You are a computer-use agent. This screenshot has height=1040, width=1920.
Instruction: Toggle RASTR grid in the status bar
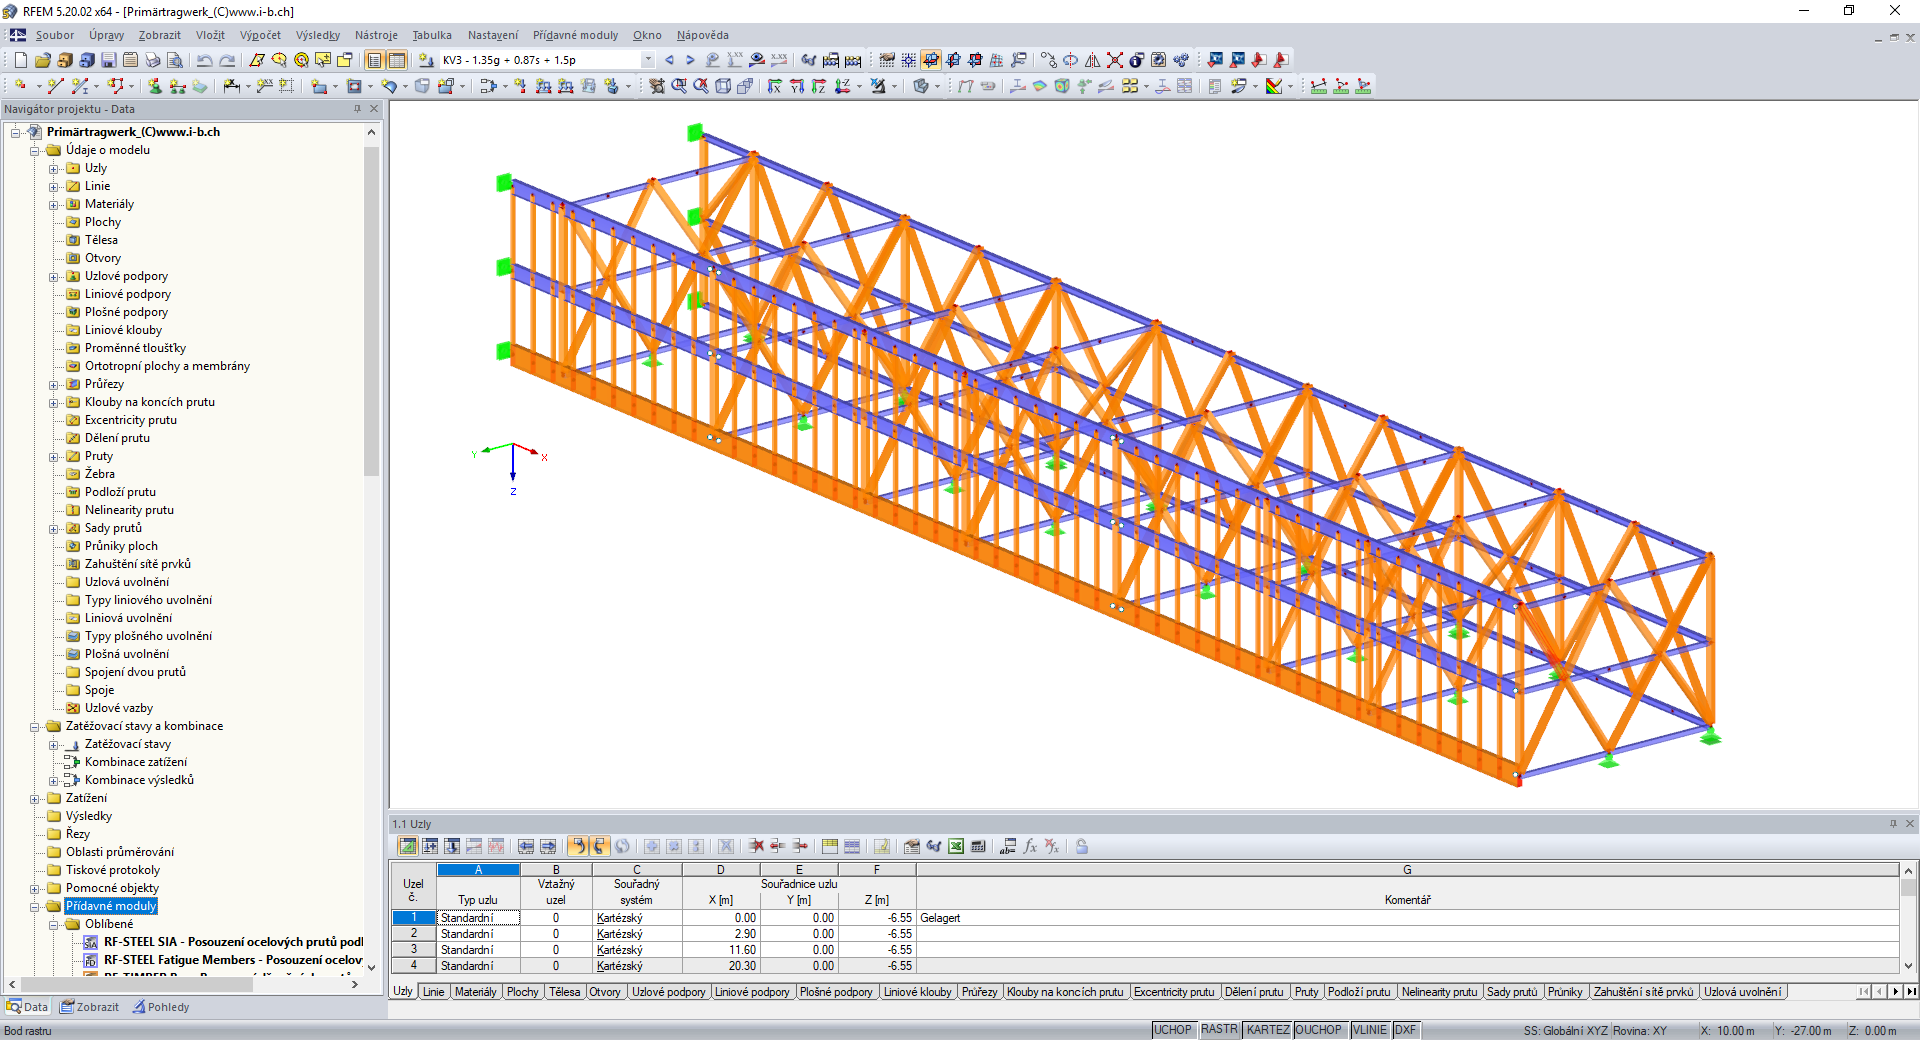[1220, 1030]
